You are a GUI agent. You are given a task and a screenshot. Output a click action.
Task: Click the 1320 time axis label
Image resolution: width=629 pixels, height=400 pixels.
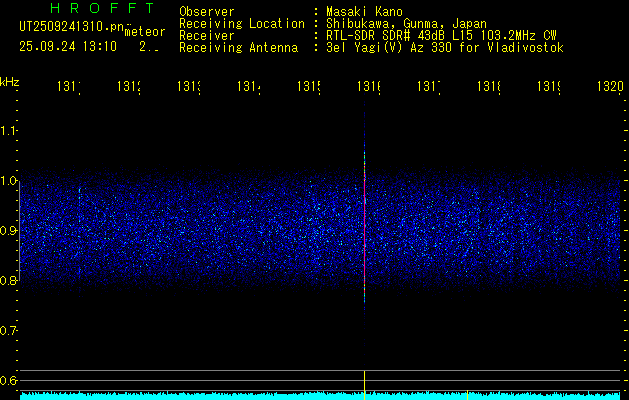[x=609, y=87]
